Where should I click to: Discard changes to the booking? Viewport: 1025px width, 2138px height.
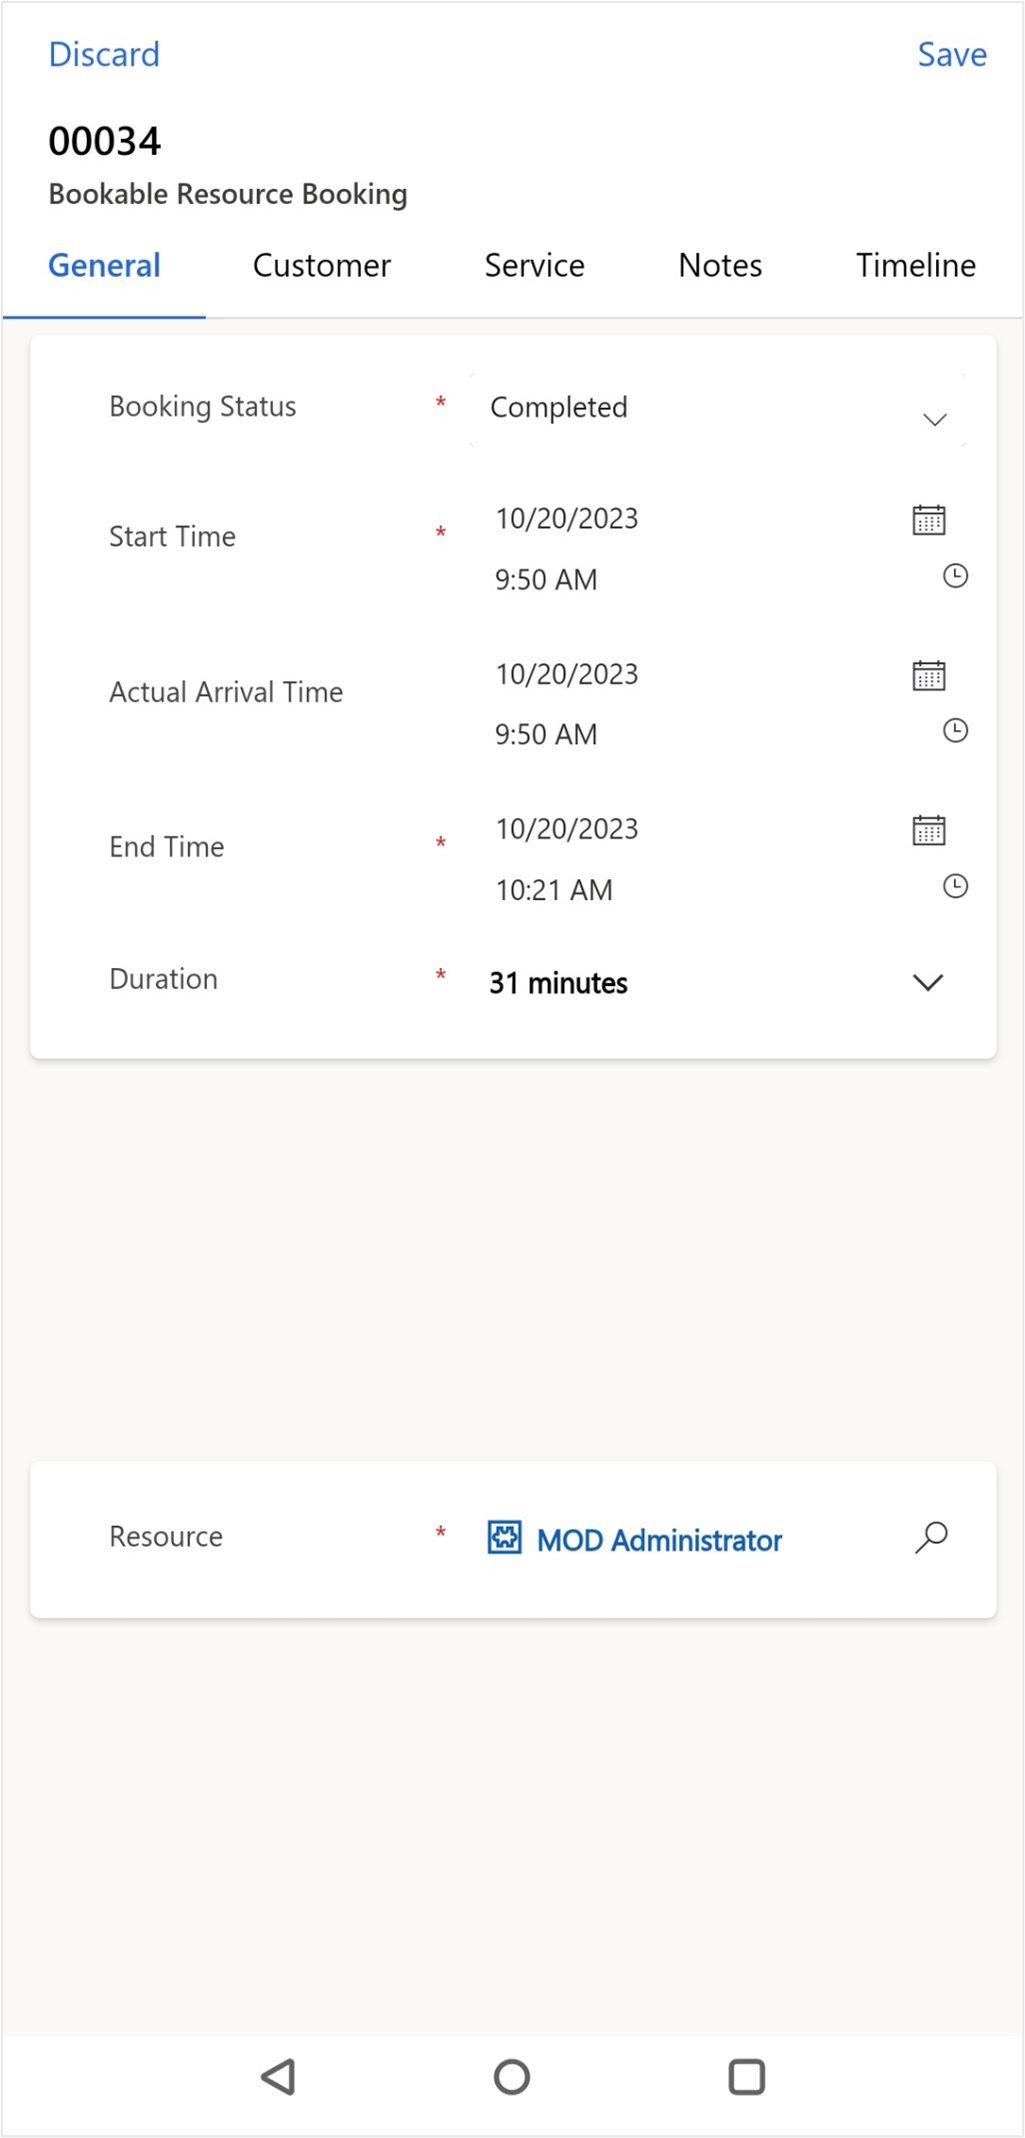tap(104, 54)
